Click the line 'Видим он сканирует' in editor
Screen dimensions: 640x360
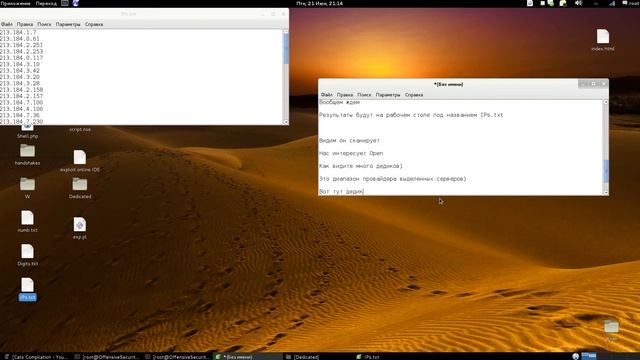pyautogui.click(x=349, y=140)
